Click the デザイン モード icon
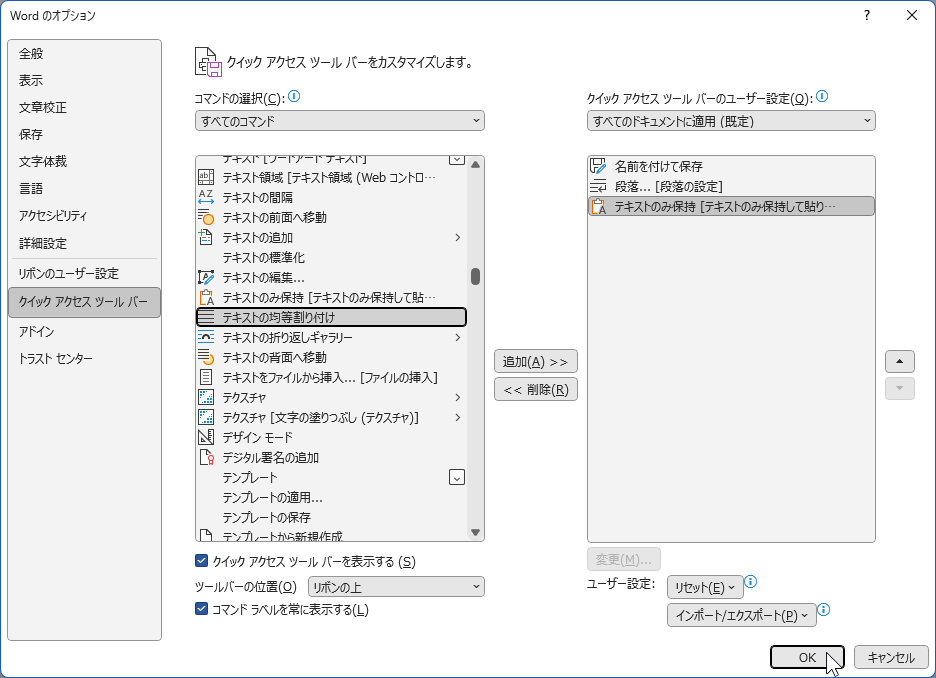 [x=206, y=437]
